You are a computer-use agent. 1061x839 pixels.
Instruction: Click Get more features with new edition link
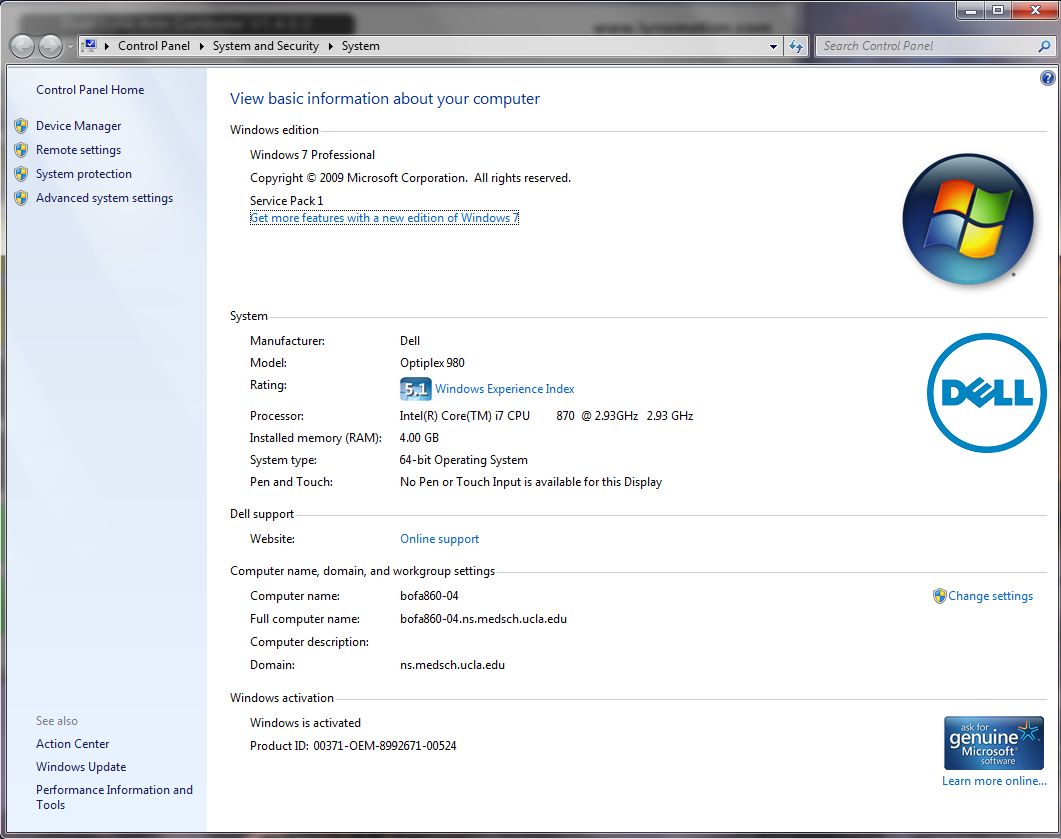point(384,218)
